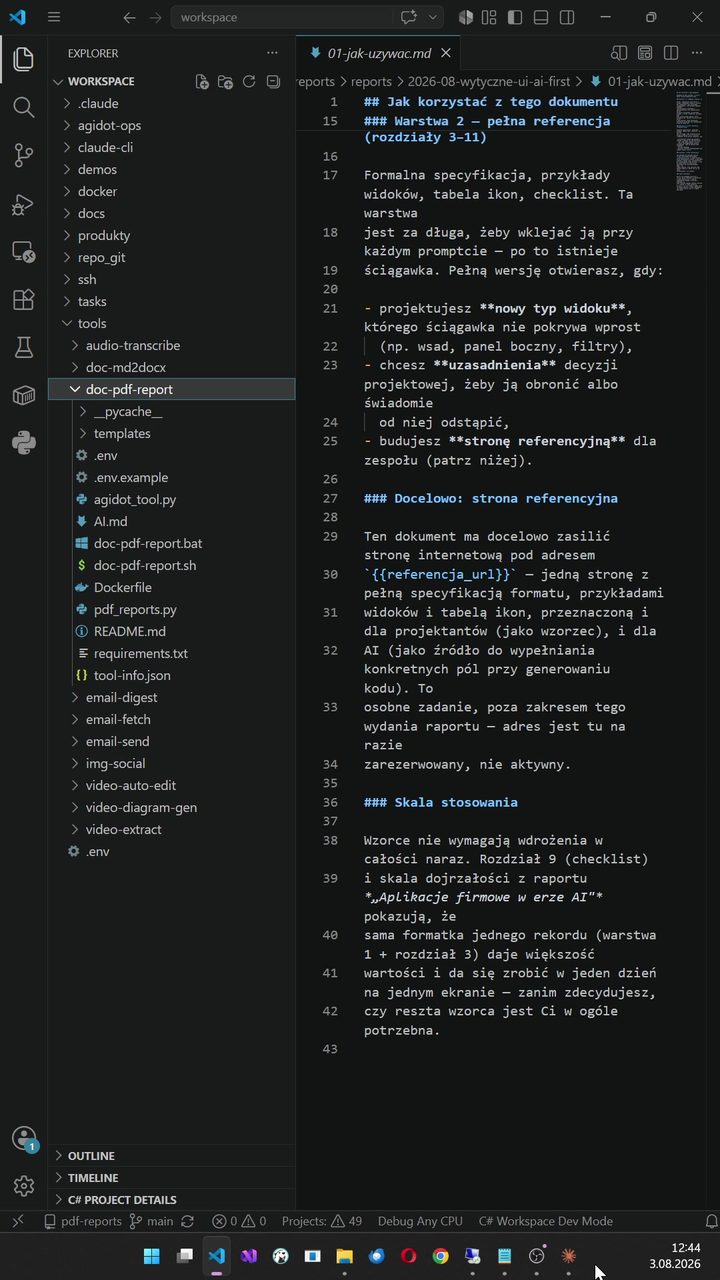720x1280 pixels.
Task: Open the customize layout control
Action: pyautogui.click(x=489, y=17)
